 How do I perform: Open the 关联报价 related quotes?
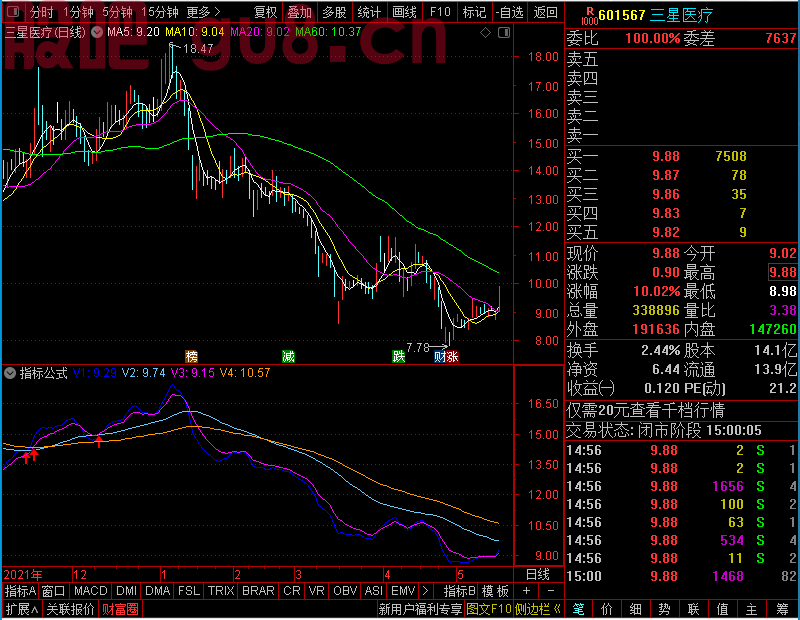pyautogui.click(x=70, y=609)
